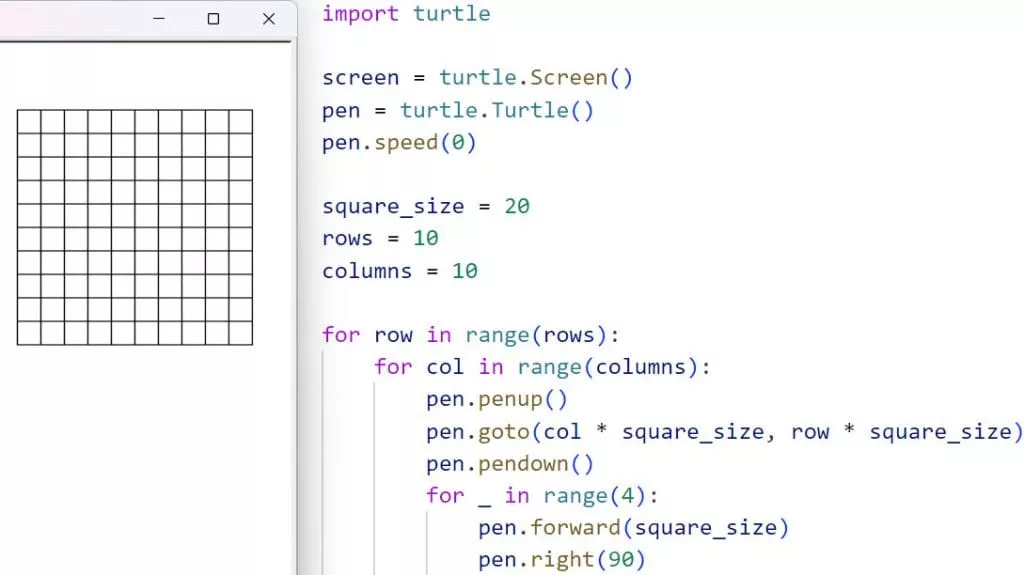
Task: Minimize the turtle graphics window
Action: click(158, 19)
